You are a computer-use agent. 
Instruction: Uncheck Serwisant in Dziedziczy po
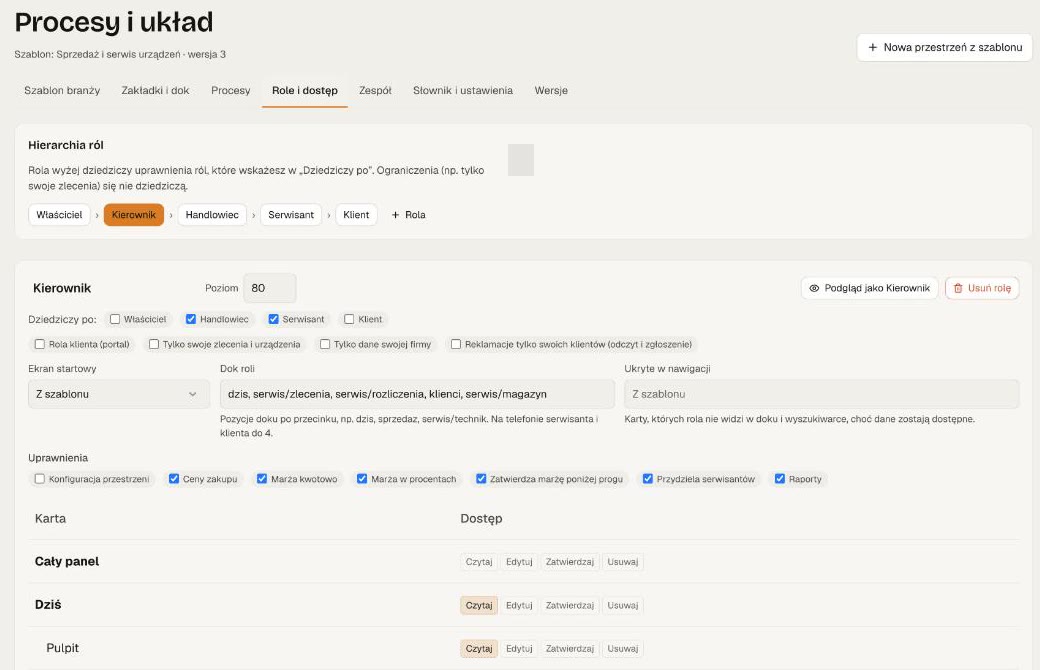273,319
